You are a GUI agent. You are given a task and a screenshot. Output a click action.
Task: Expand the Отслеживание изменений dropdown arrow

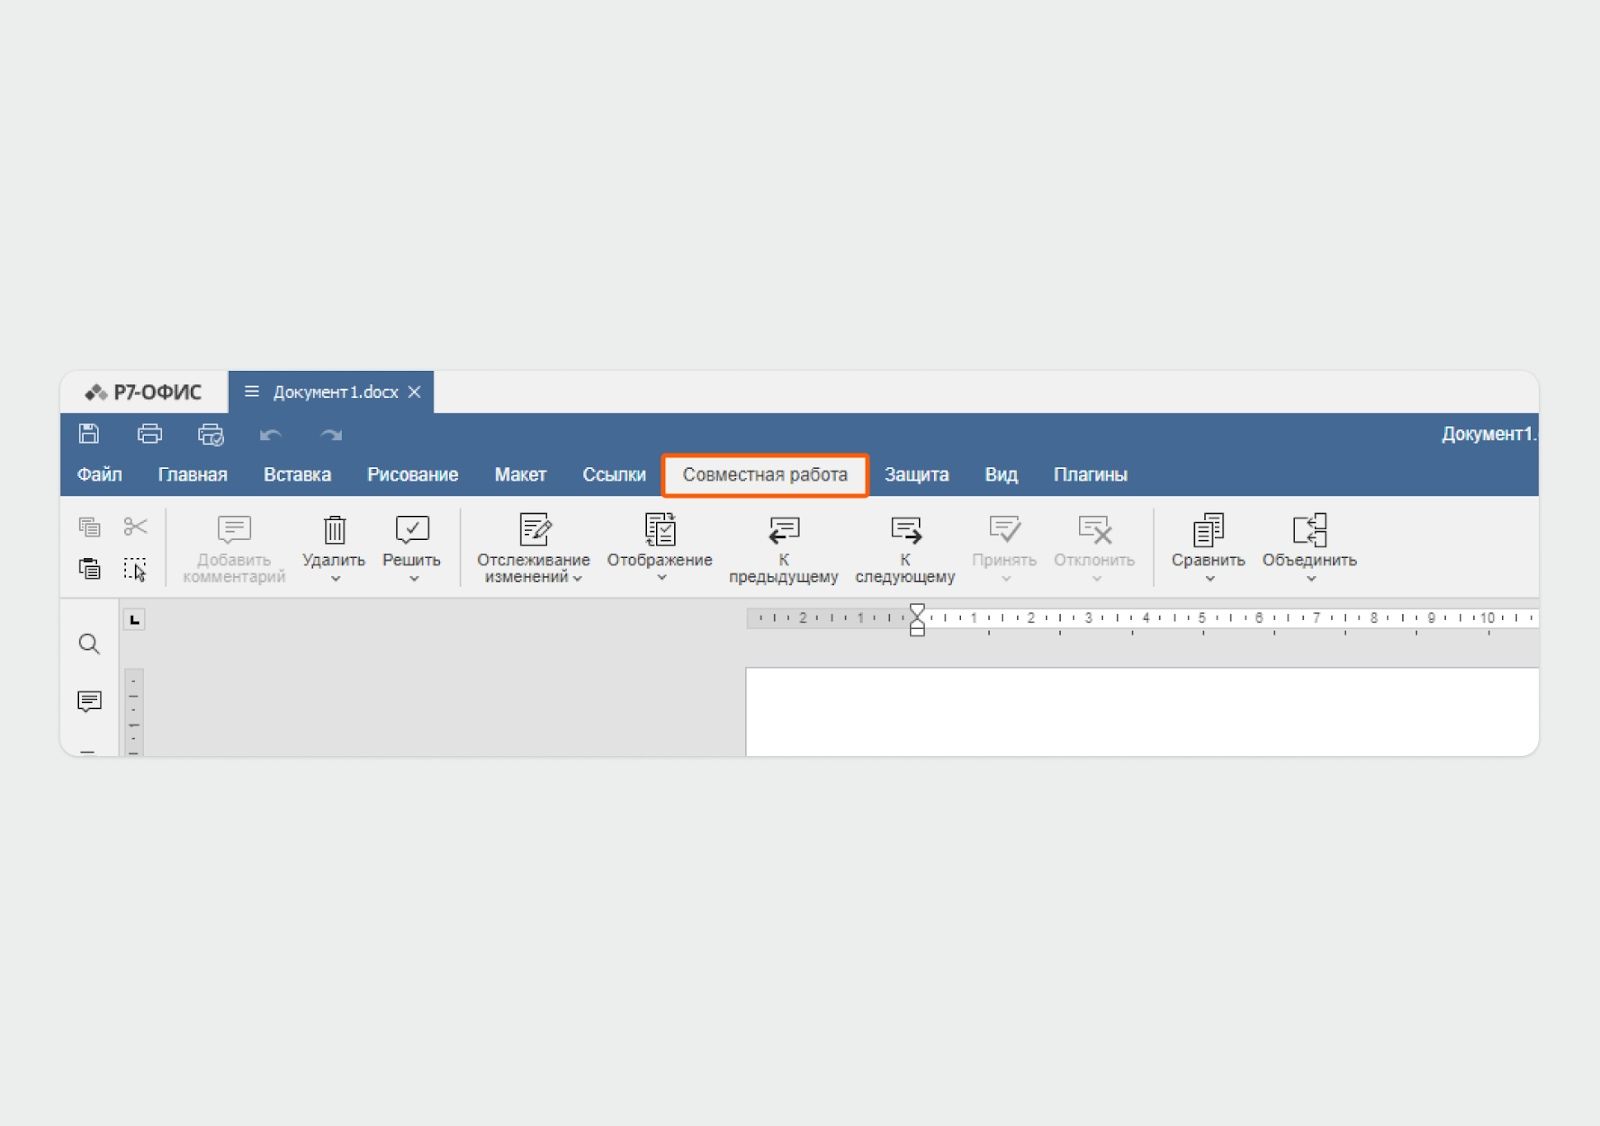point(577,578)
